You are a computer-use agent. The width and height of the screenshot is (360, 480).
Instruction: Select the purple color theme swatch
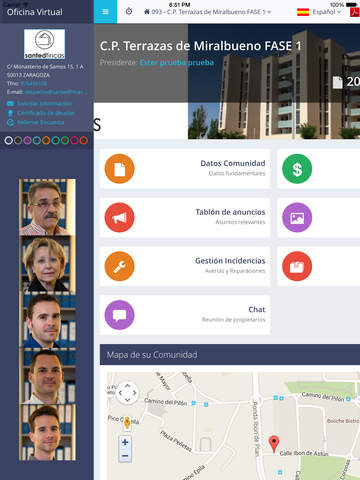27,140
